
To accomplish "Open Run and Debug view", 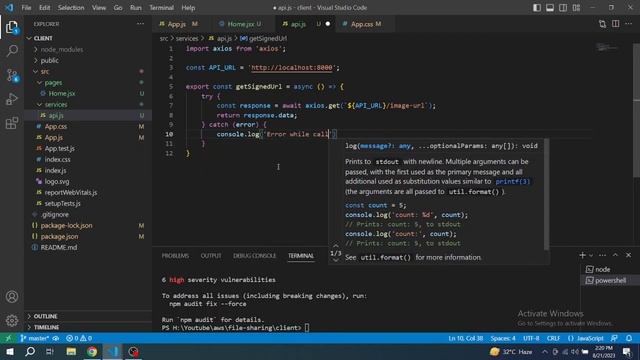I will pyautogui.click(x=12, y=99).
